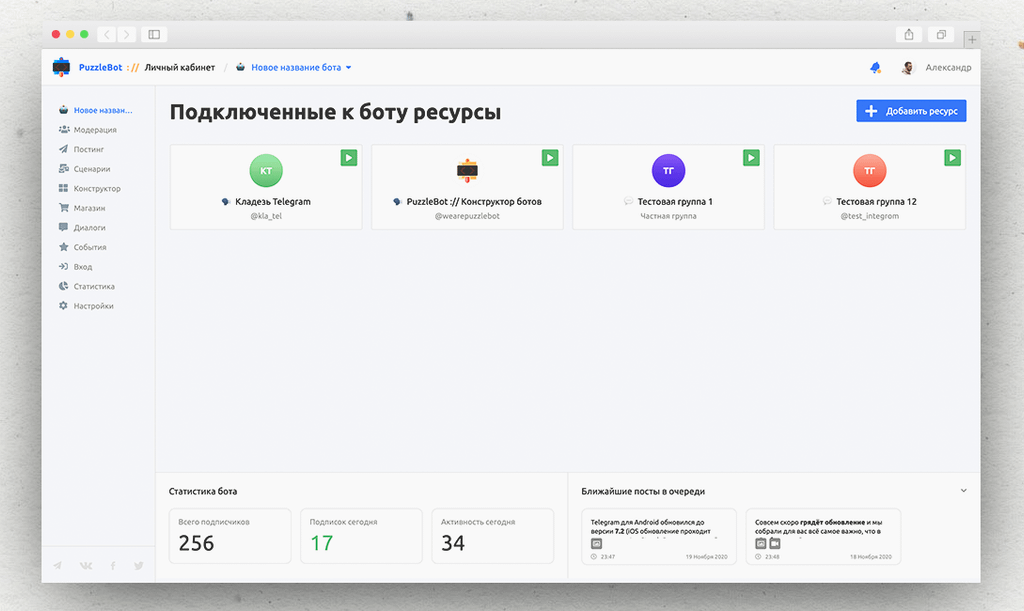
Task: Click the PuzzleBot Конструктор ботов card logo
Action: [x=467, y=170]
